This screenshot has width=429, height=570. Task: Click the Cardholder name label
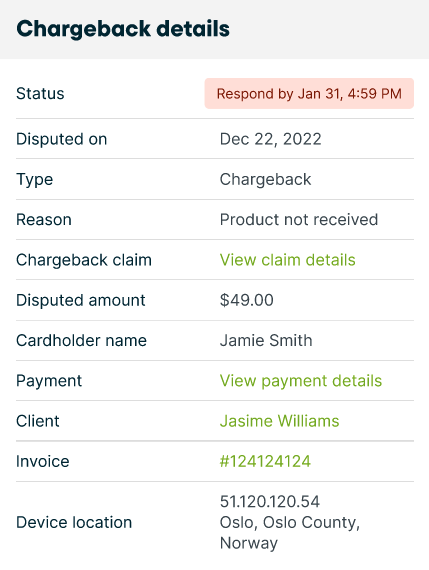[x=81, y=341]
